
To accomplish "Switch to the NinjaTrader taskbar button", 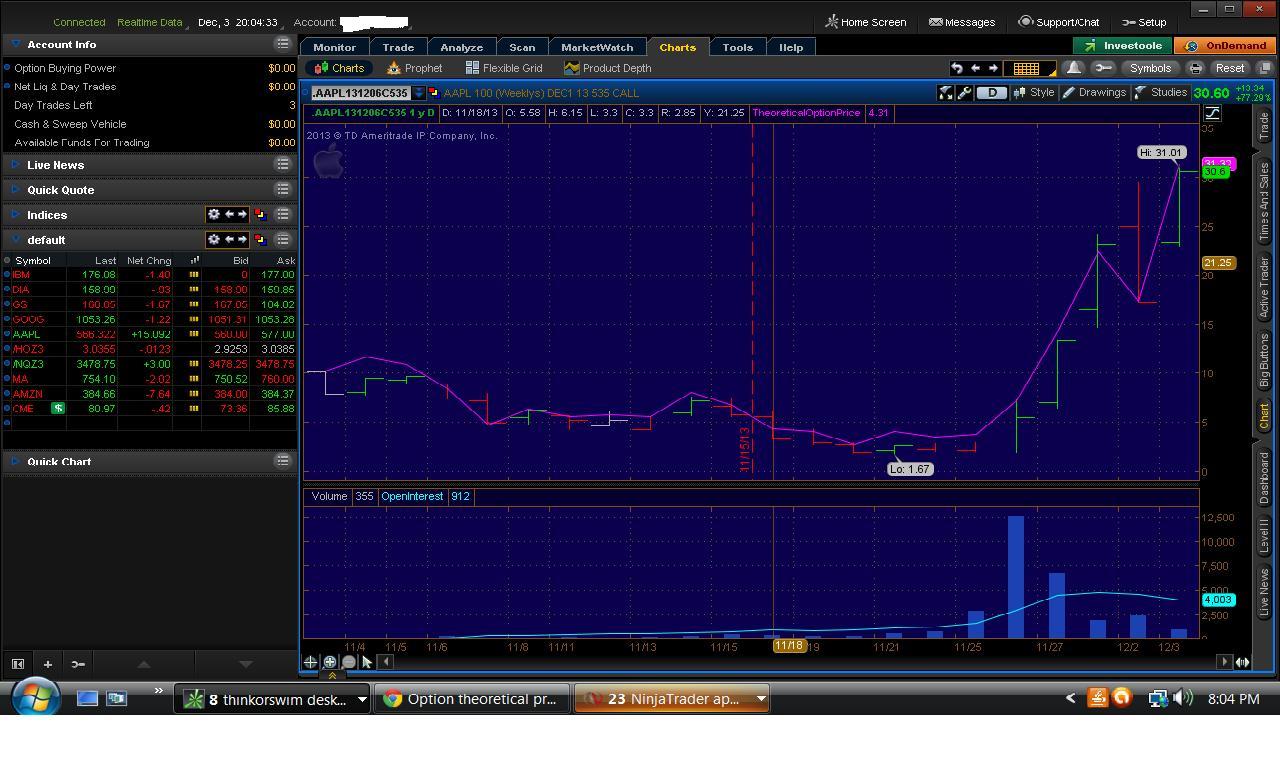I will 672,699.
